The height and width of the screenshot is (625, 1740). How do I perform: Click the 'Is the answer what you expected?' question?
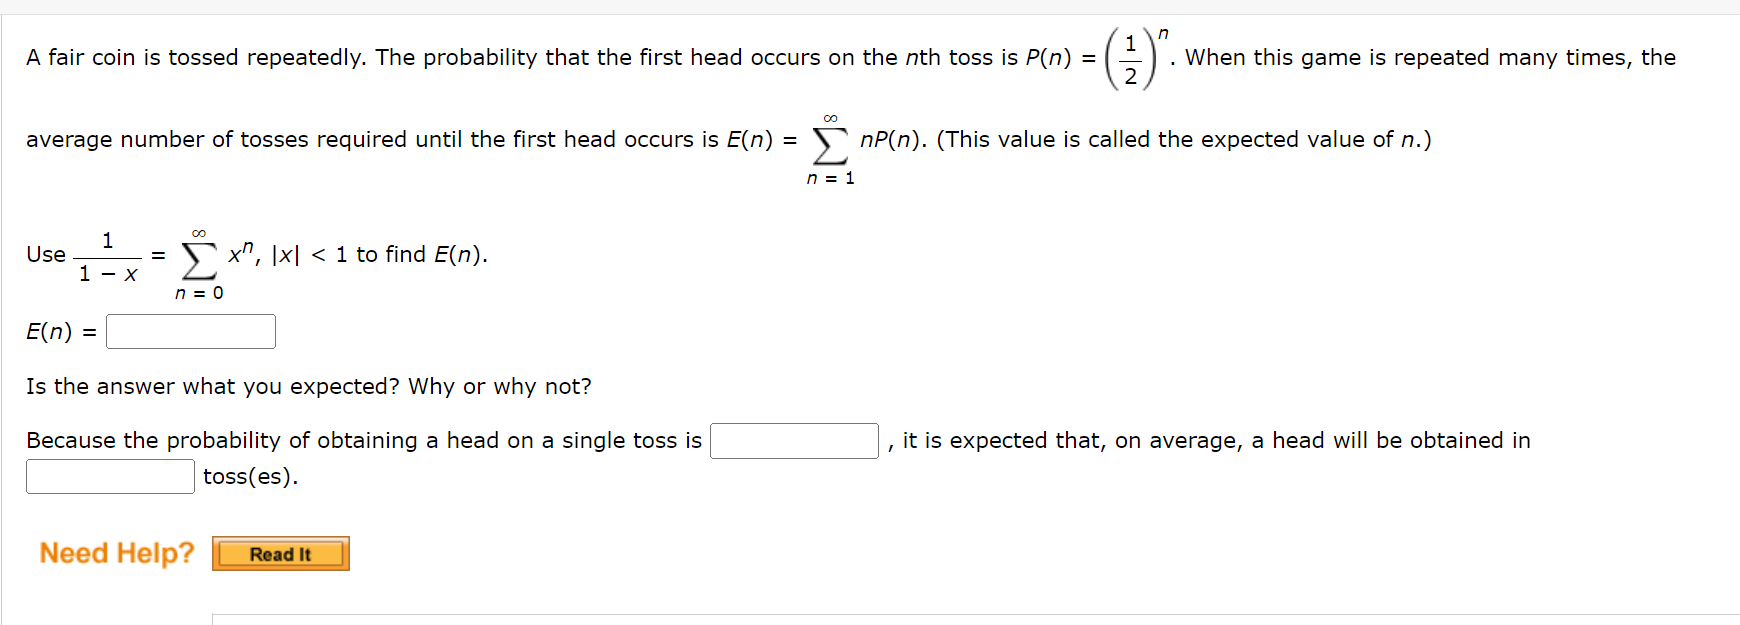coord(308,386)
